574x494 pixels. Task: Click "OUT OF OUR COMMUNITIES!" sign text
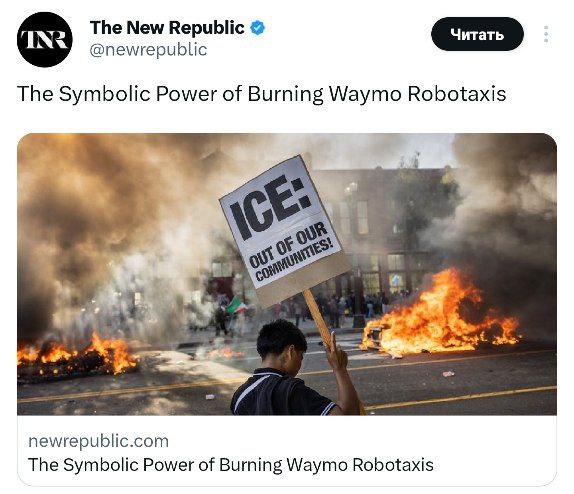292,252
